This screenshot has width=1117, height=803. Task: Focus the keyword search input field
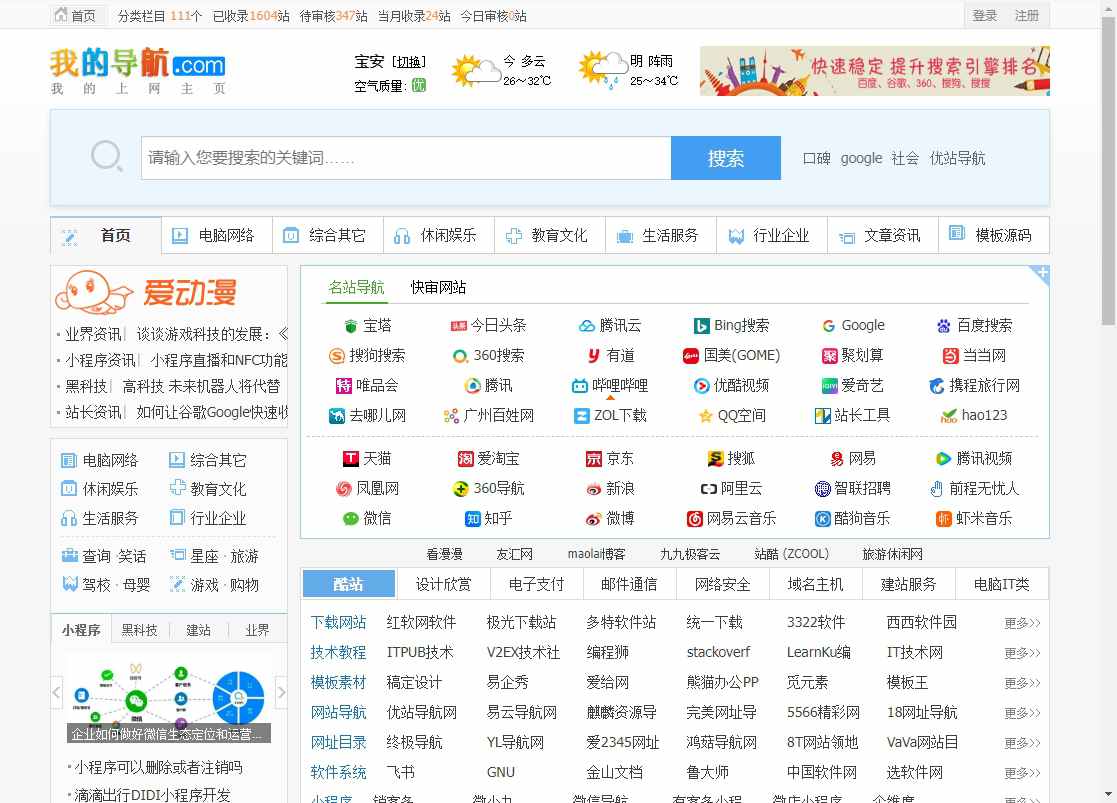(x=406, y=157)
